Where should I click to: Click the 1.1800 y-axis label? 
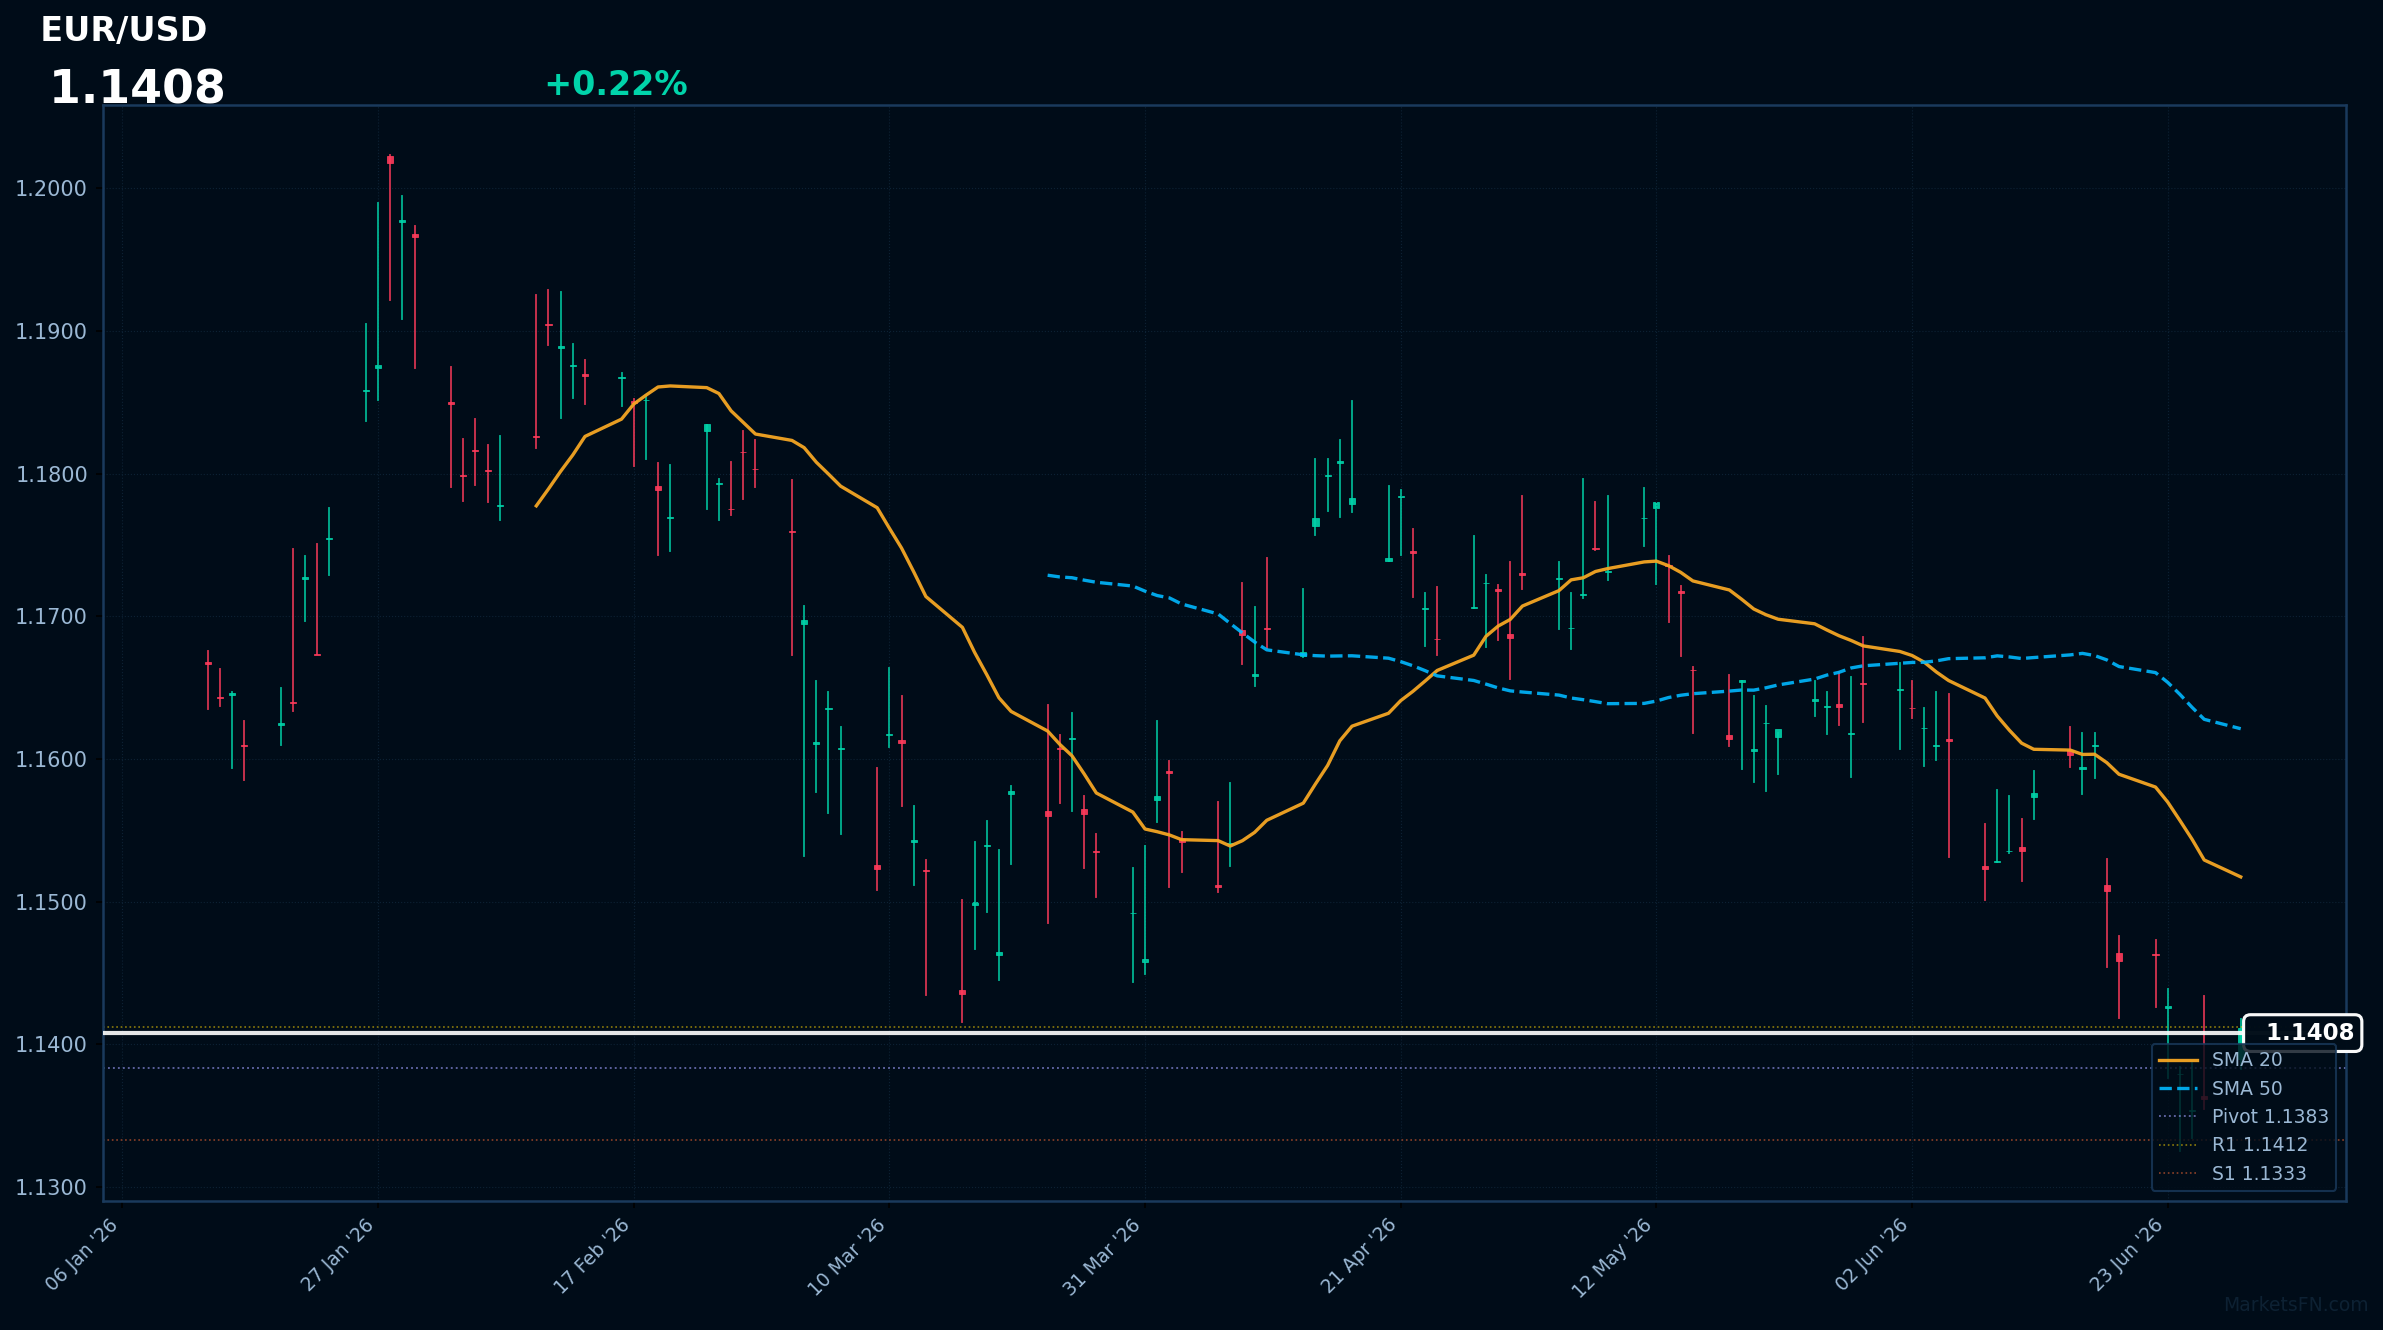pyautogui.click(x=51, y=475)
